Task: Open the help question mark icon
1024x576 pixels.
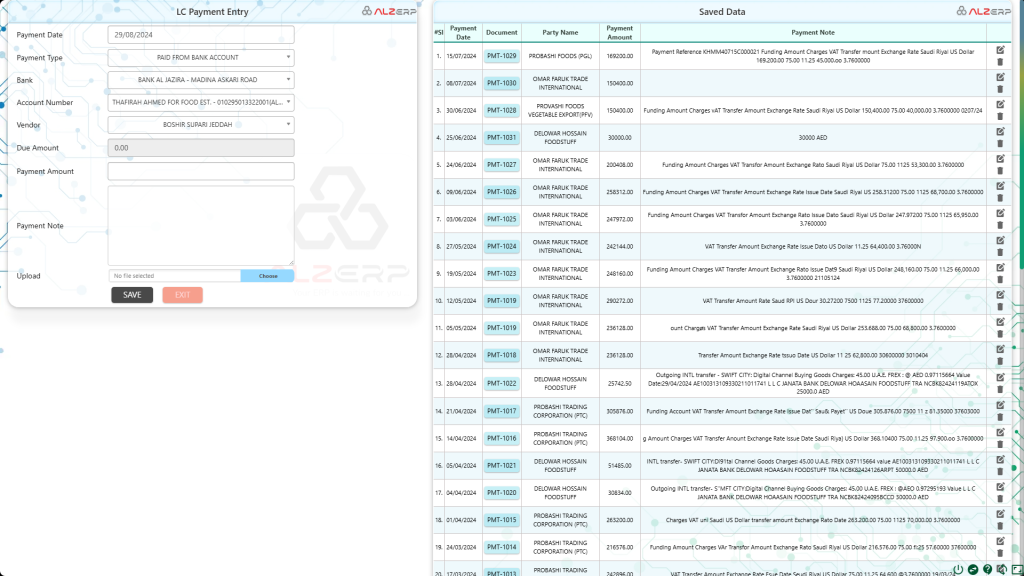Action: pyautogui.click(x=987, y=569)
